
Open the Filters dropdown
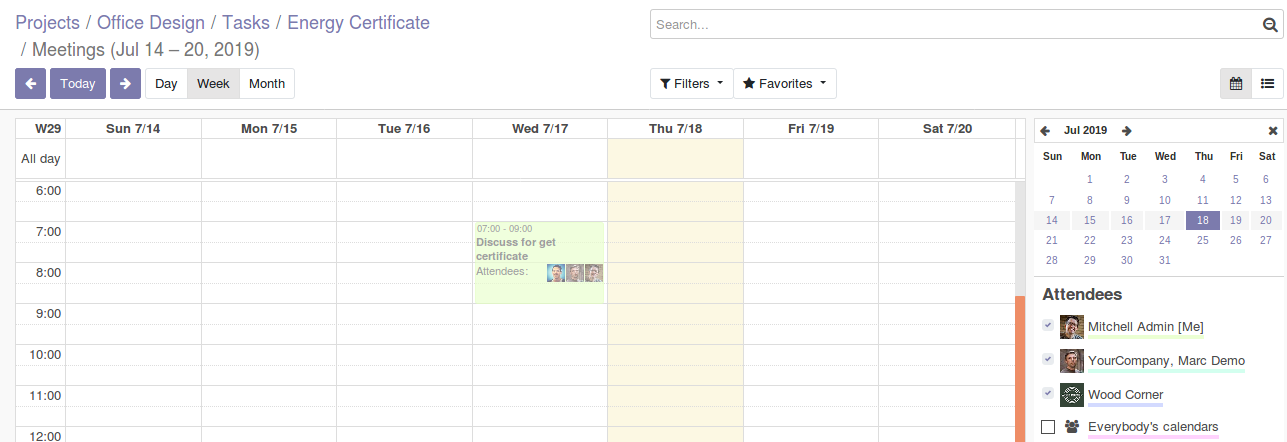691,84
